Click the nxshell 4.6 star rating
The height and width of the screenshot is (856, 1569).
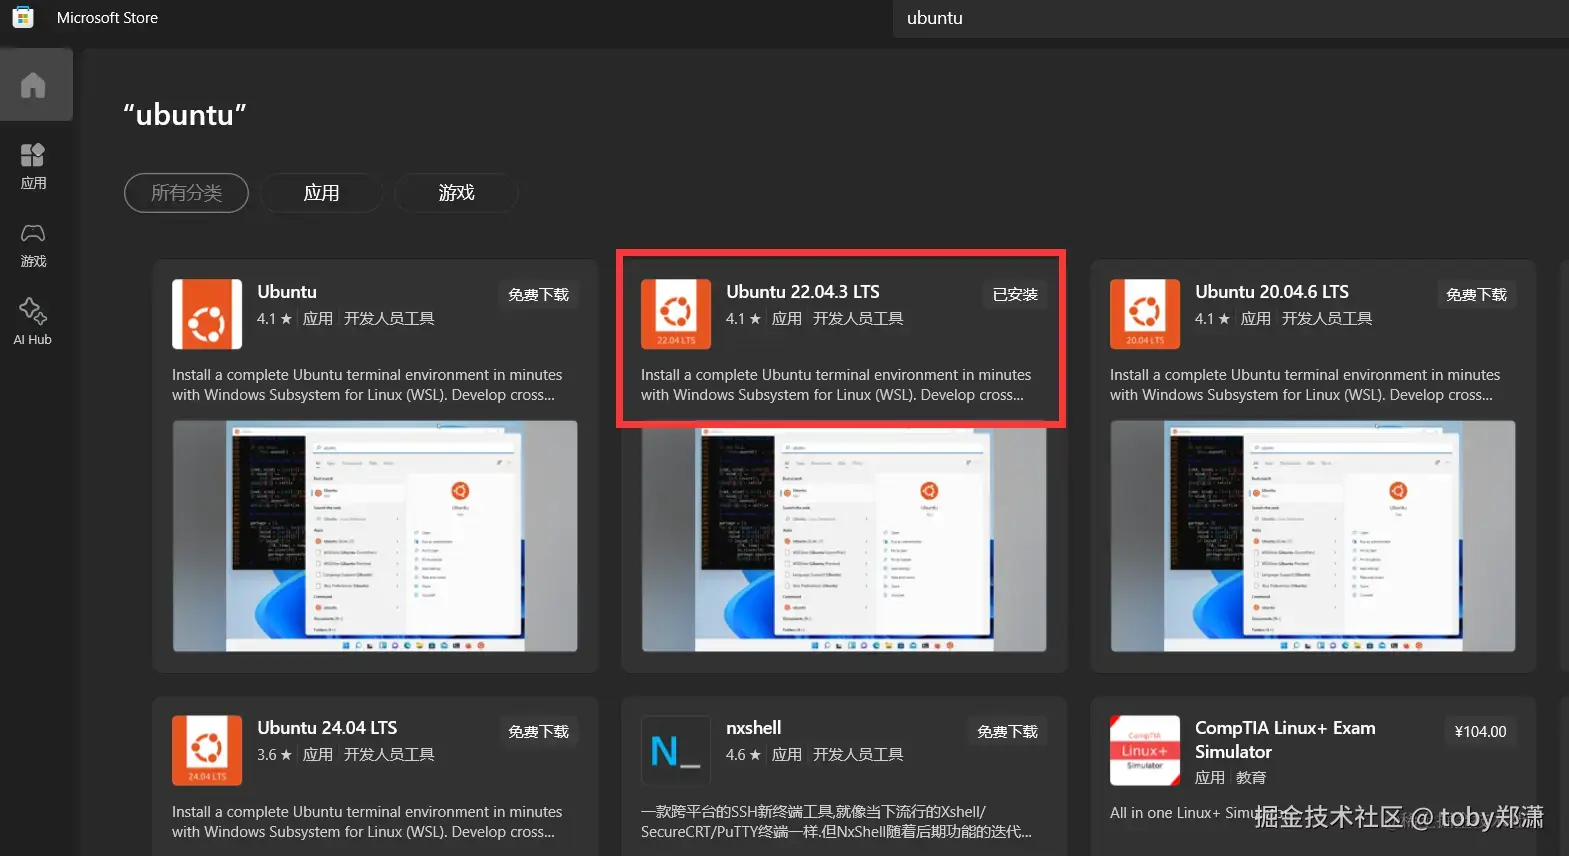coord(743,755)
